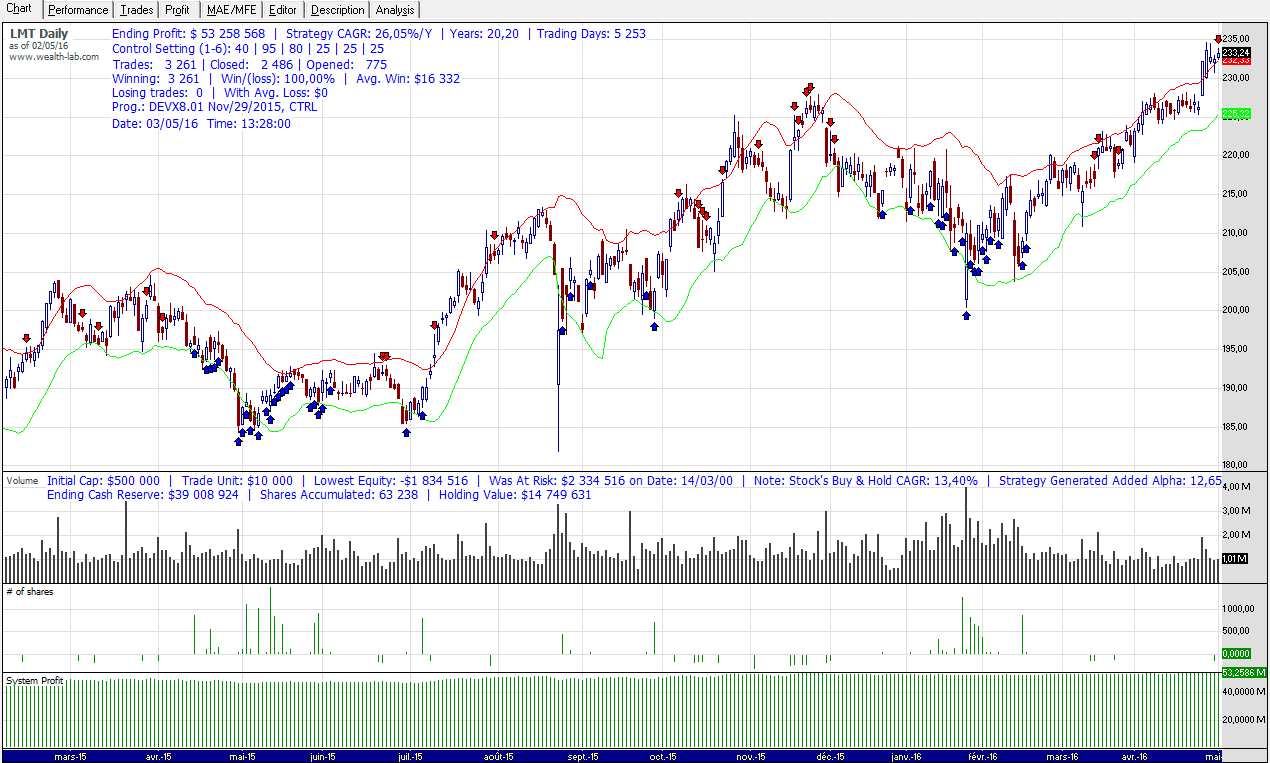Open the MAE/MFE tab
Viewport: 1270px width, 763px height.
pos(231,10)
